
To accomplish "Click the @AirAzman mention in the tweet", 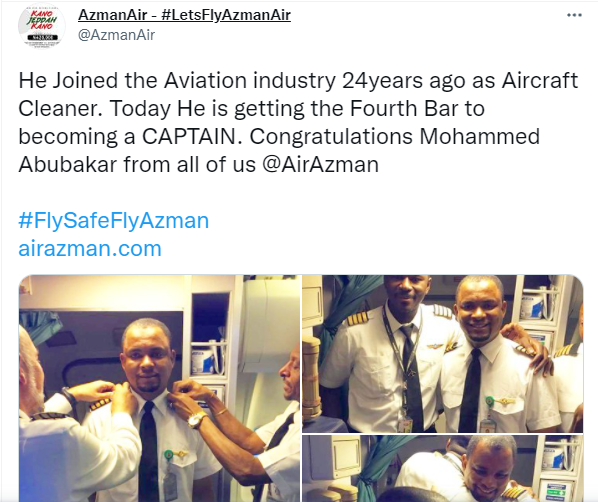I will pos(320,164).
